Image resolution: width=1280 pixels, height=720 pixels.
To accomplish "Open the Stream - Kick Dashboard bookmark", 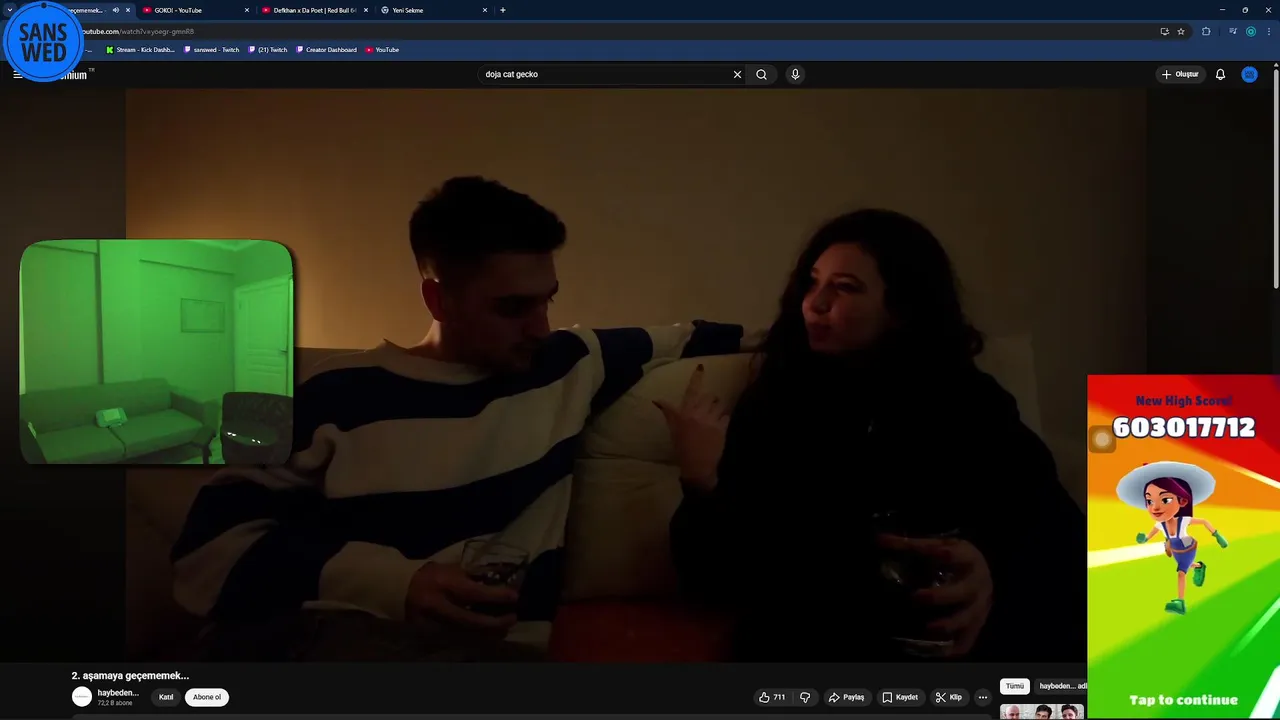I will (x=140, y=49).
